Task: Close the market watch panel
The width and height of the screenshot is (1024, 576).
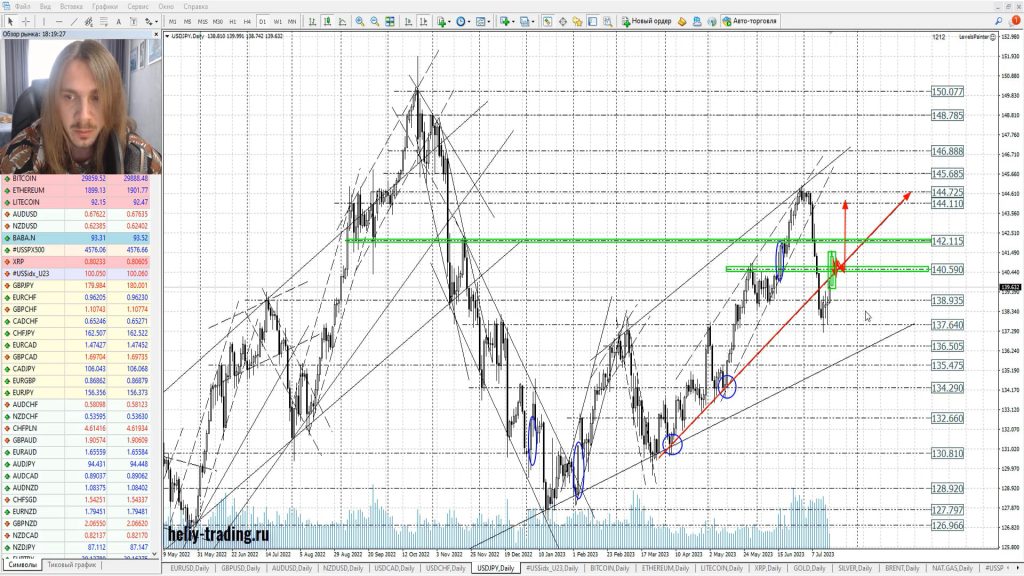Action: (157, 34)
